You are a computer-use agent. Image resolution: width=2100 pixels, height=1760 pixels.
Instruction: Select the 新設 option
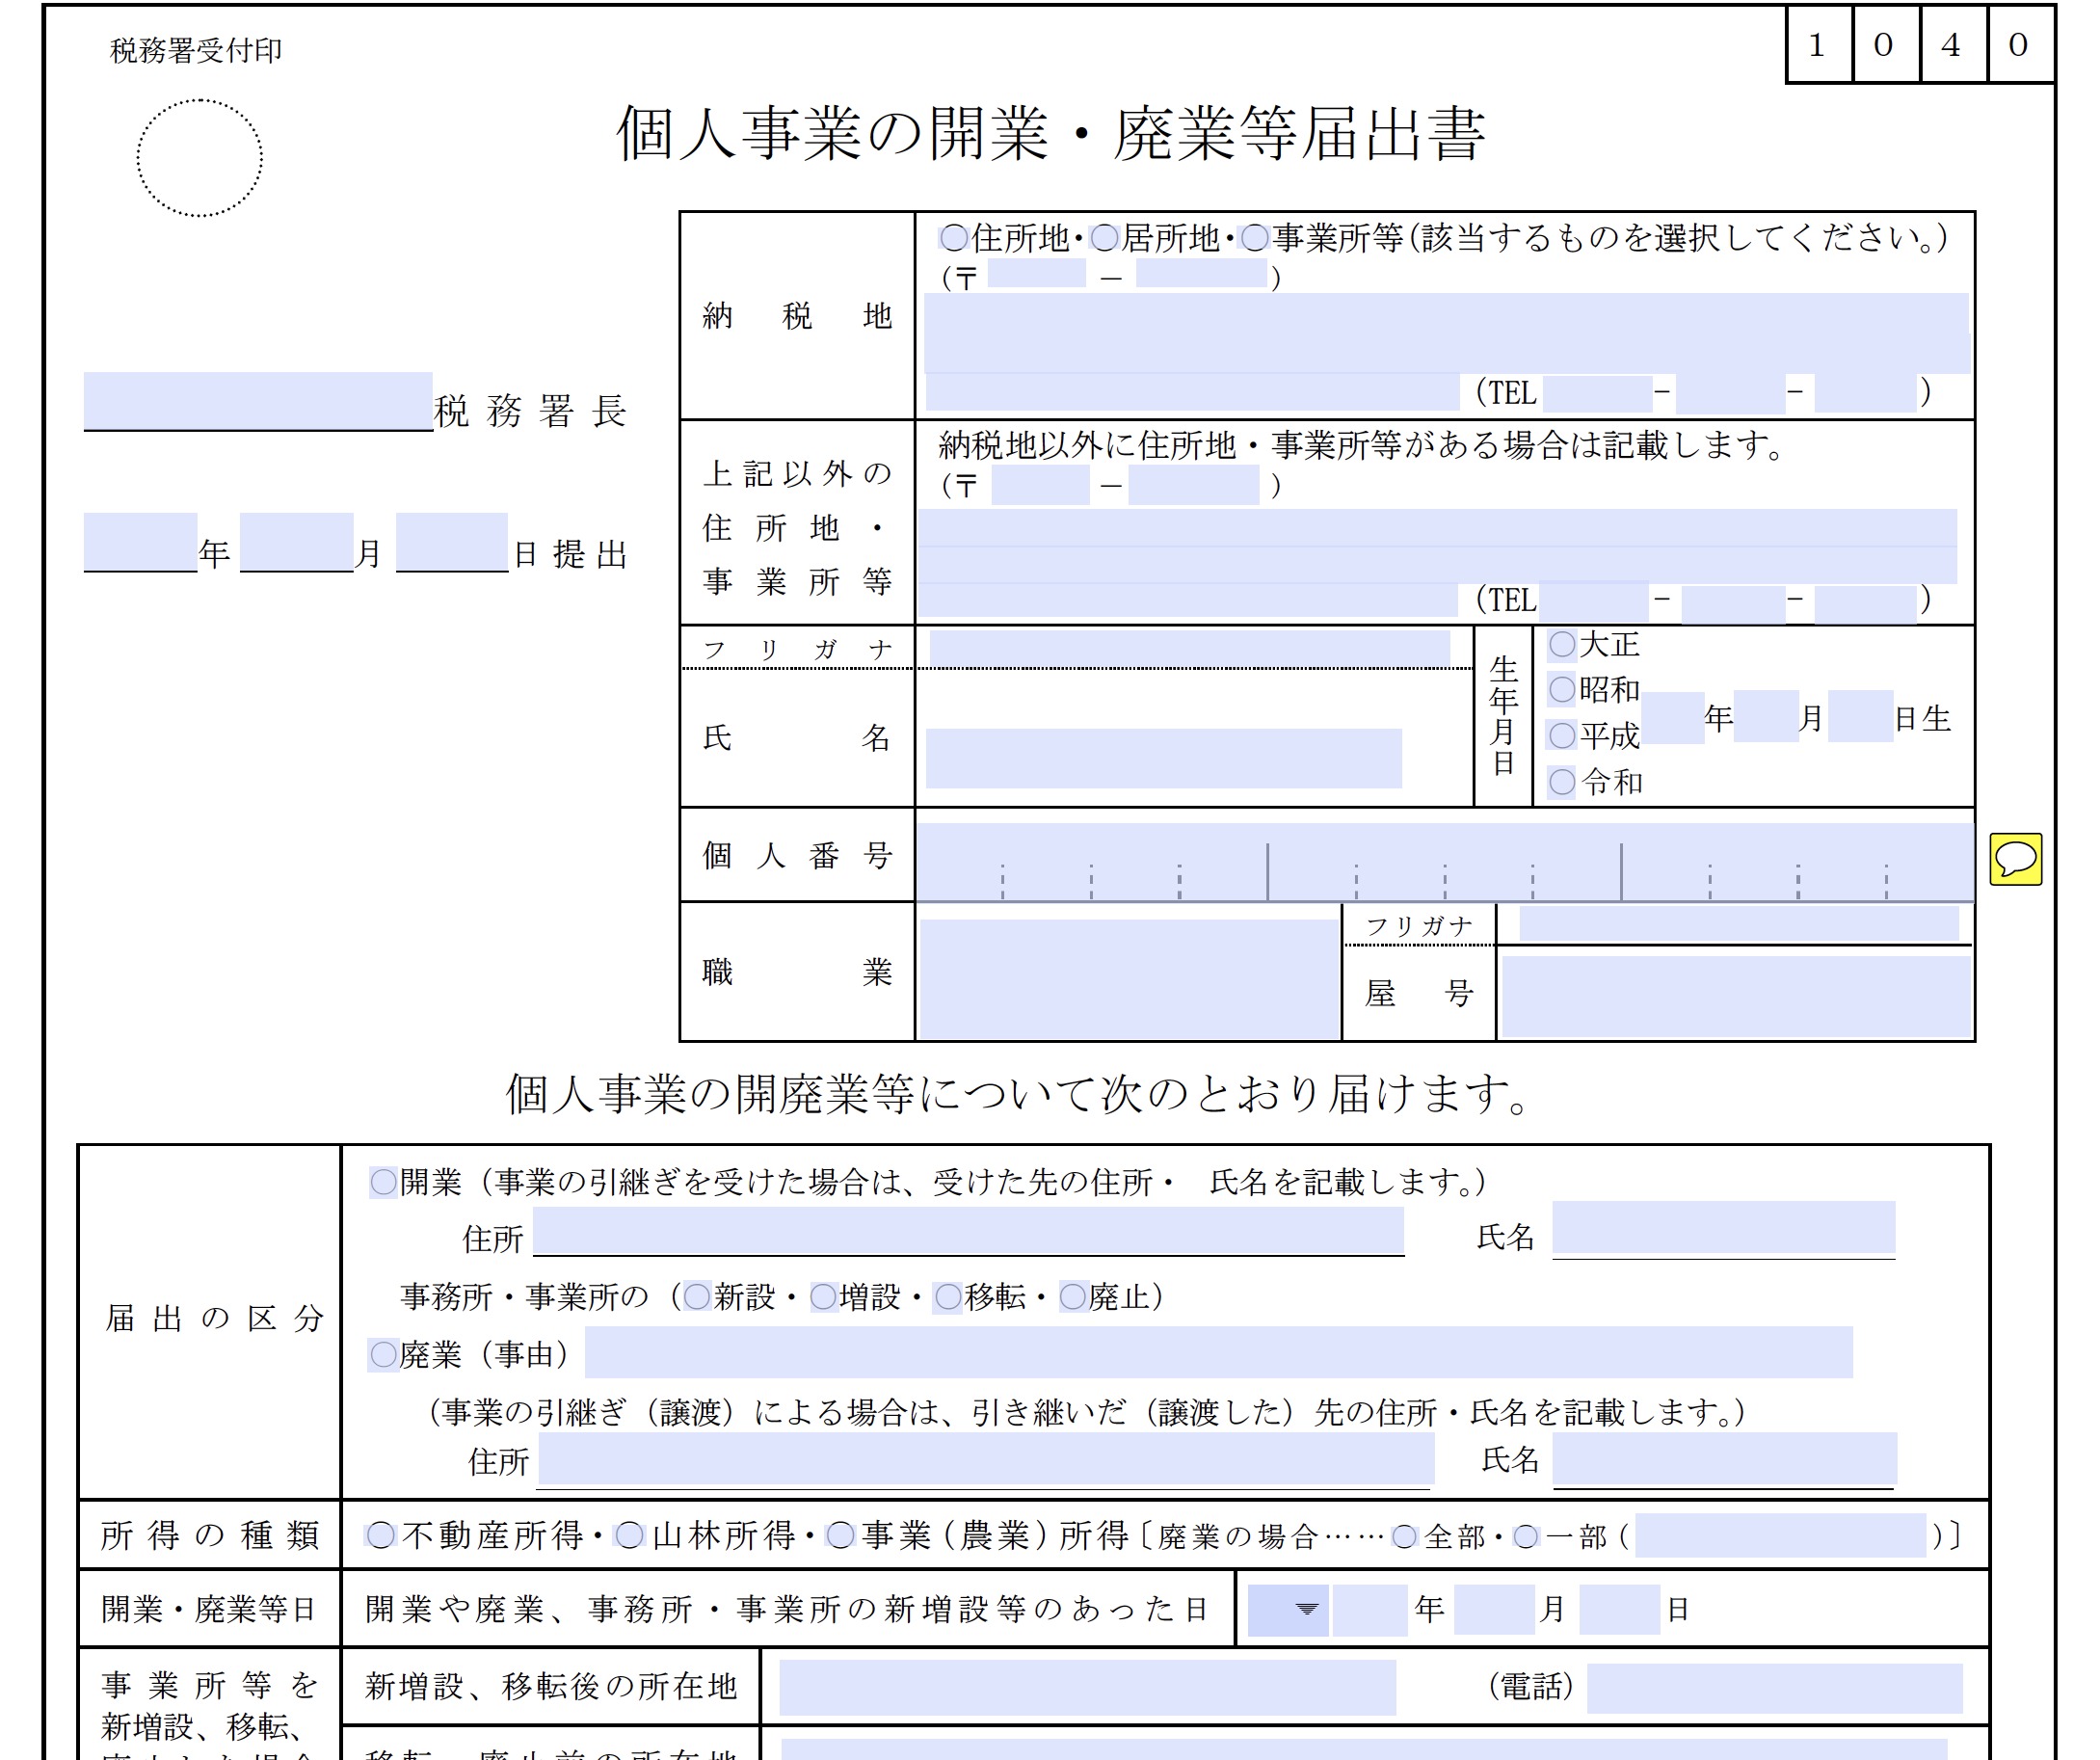697,1297
